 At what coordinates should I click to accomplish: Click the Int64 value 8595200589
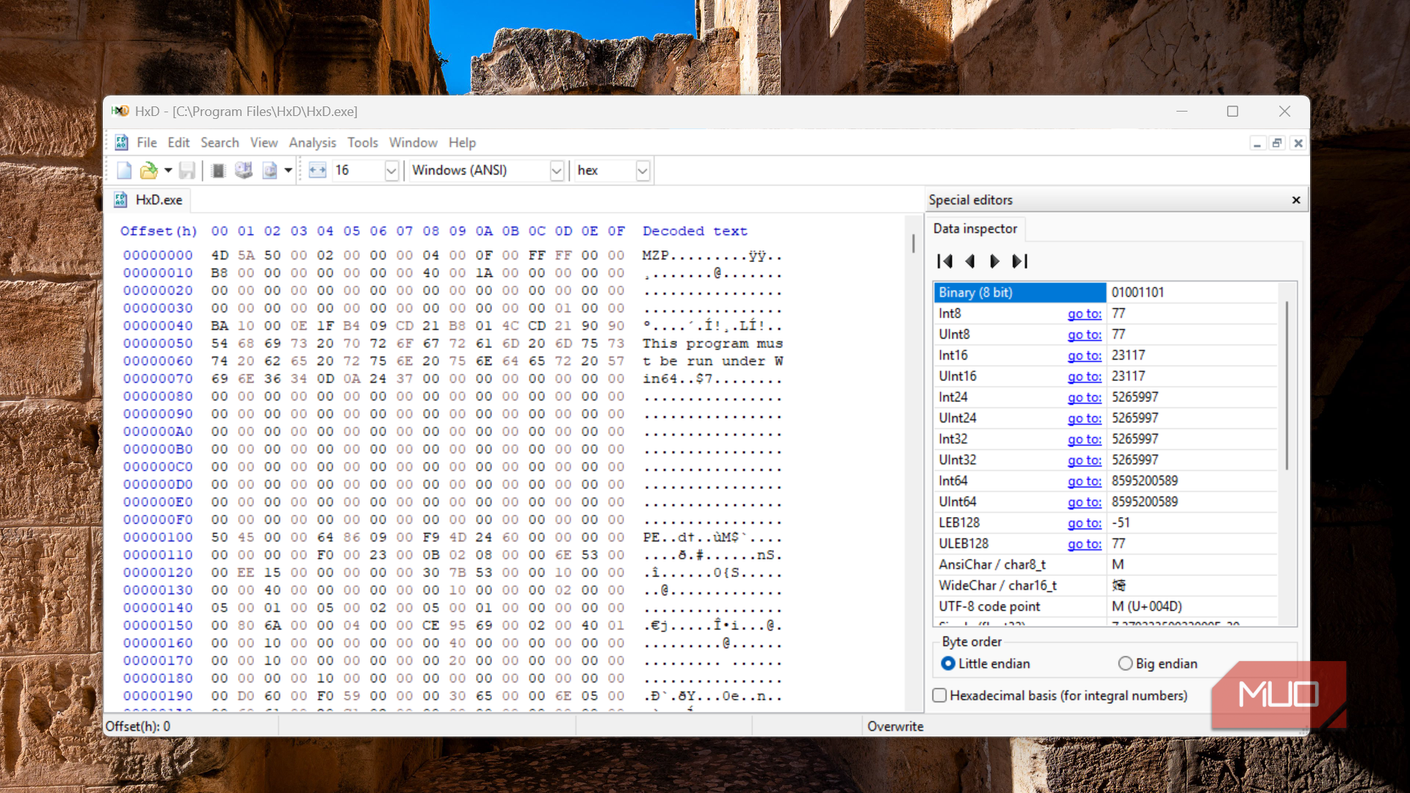1144,481
